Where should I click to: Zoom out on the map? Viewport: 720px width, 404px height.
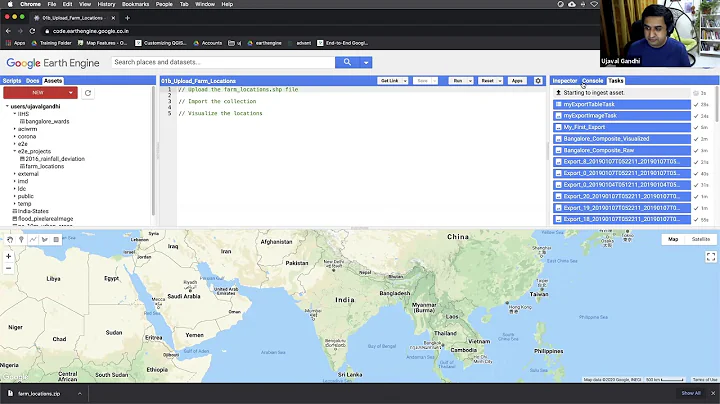click(x=8, y=268)
